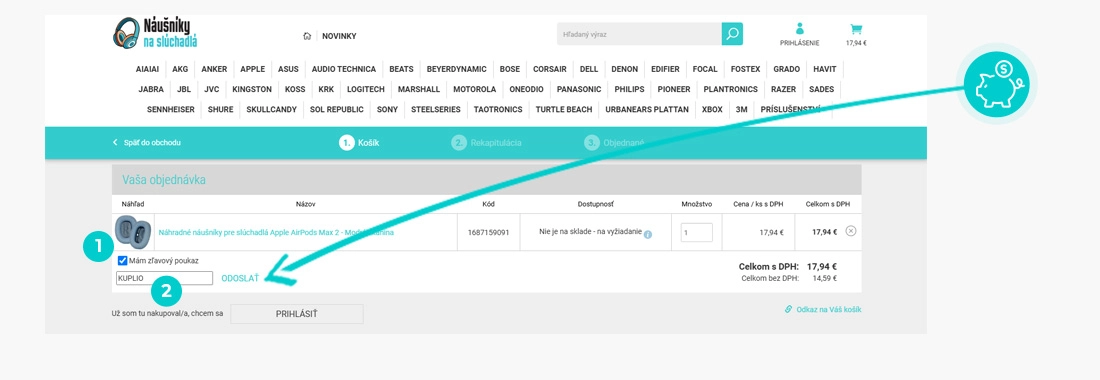The width and height of the screenshot is (1100, 380).
Task: Open the AirPods Max replacement pads product link
Action: (276, 232)
